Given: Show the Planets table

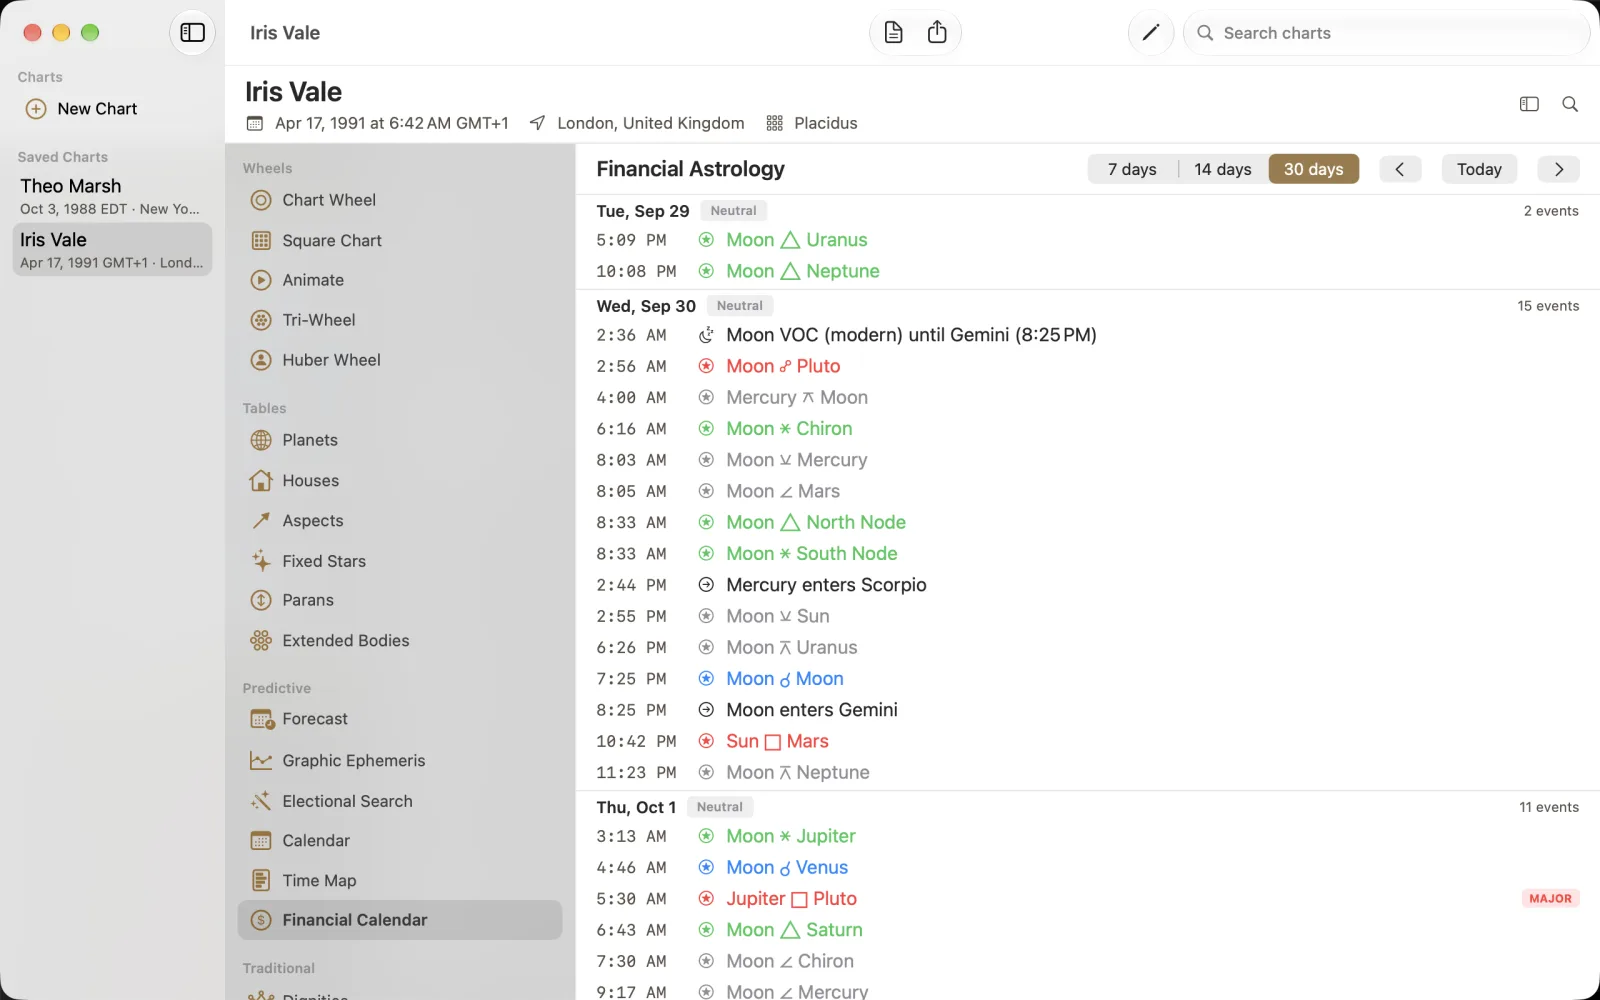Looking at the screenshot, I should 400,440.
